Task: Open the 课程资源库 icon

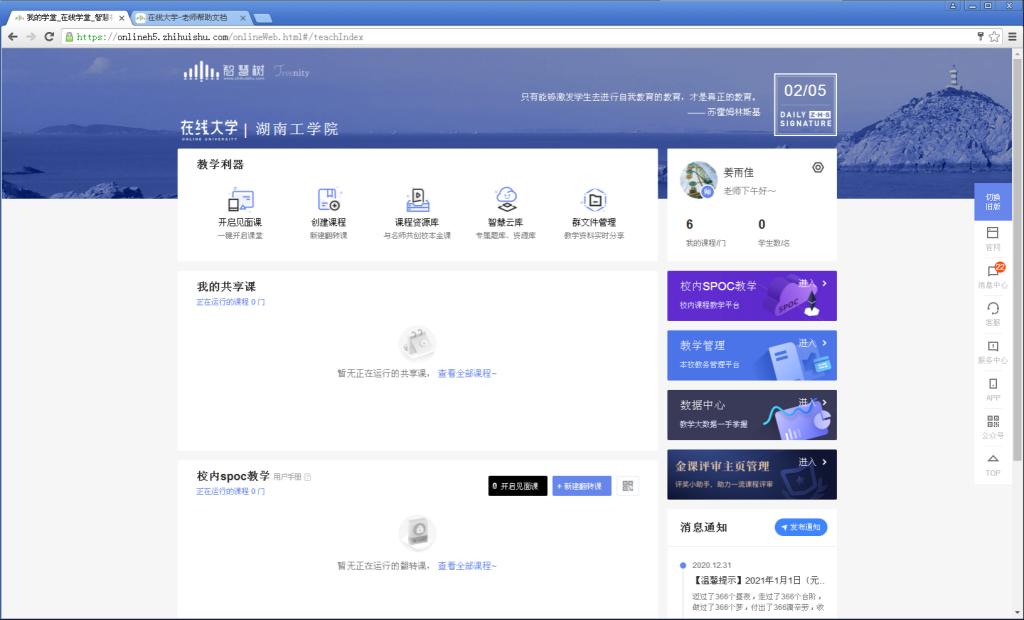Action: click(x=417, y=200)
